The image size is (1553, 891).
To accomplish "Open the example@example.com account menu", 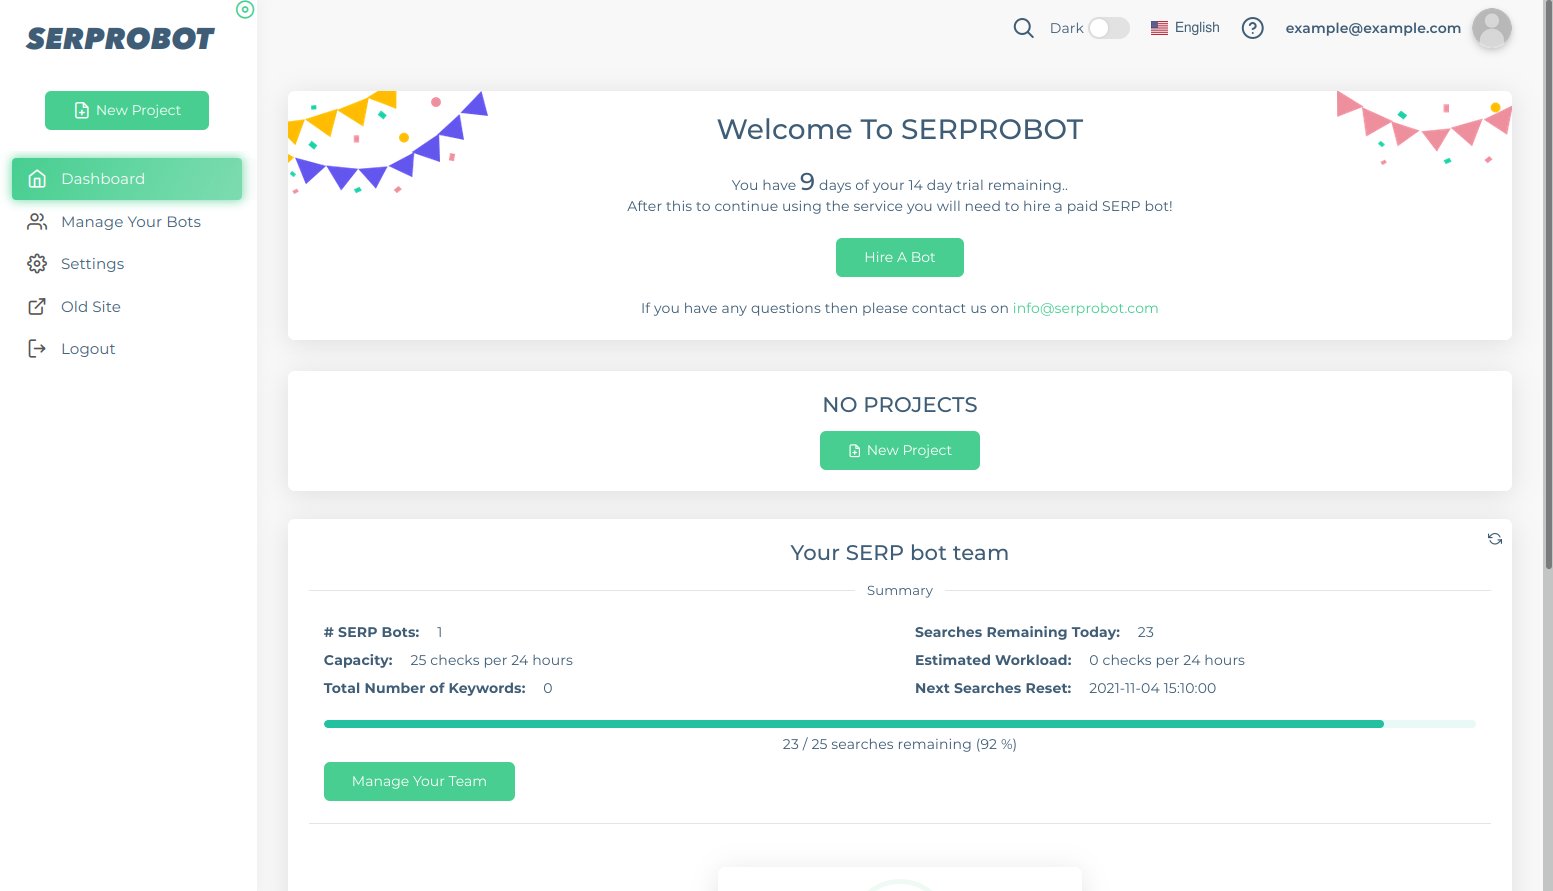I will tap(1373, 28).
